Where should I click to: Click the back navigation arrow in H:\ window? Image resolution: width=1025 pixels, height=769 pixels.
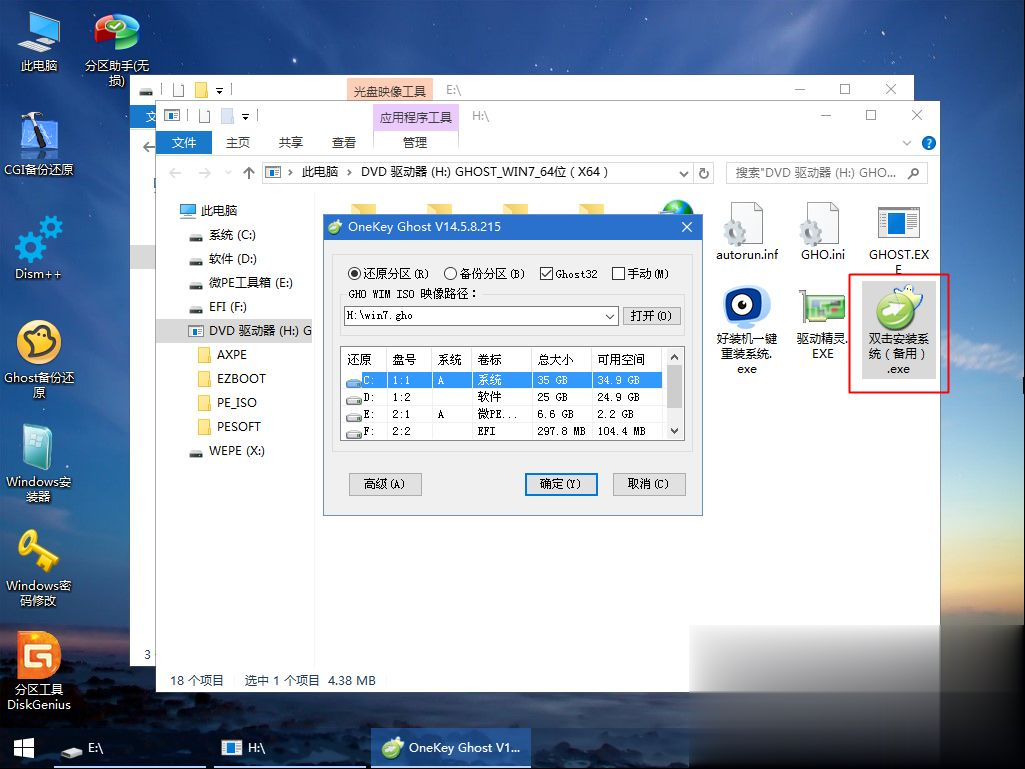[x=175, y=173]
